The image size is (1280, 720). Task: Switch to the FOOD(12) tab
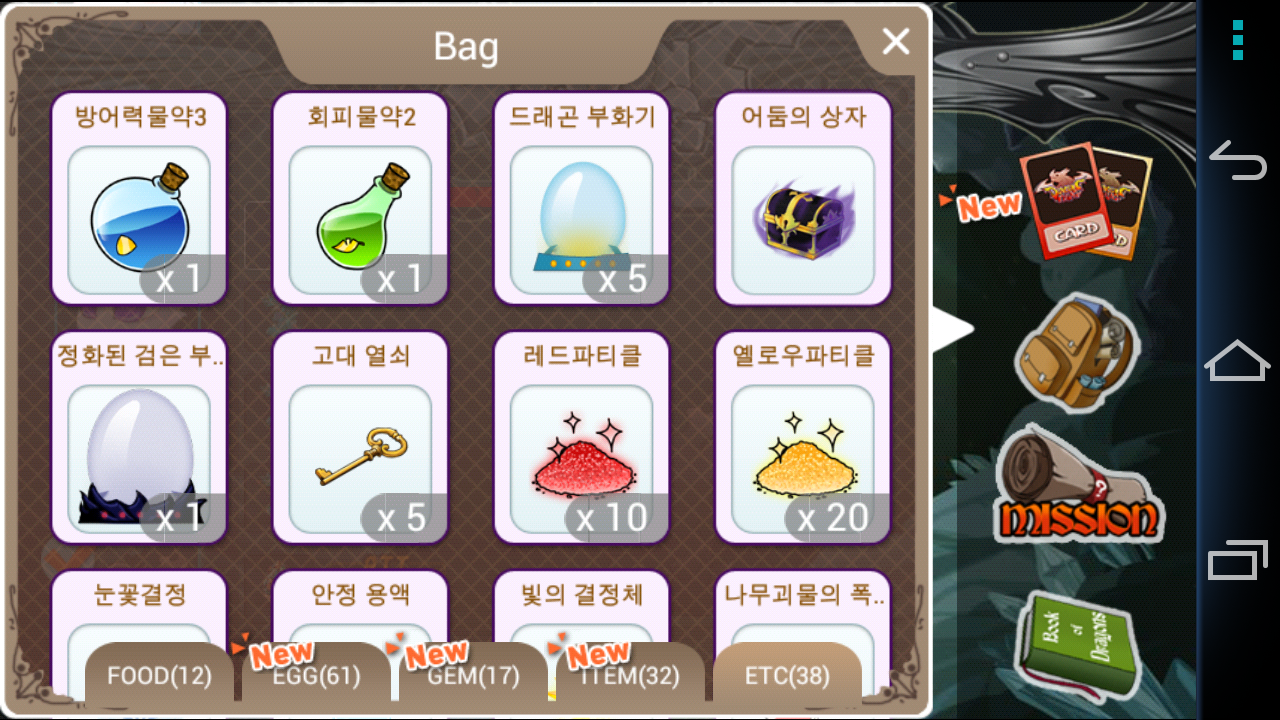tap(160, 676)
